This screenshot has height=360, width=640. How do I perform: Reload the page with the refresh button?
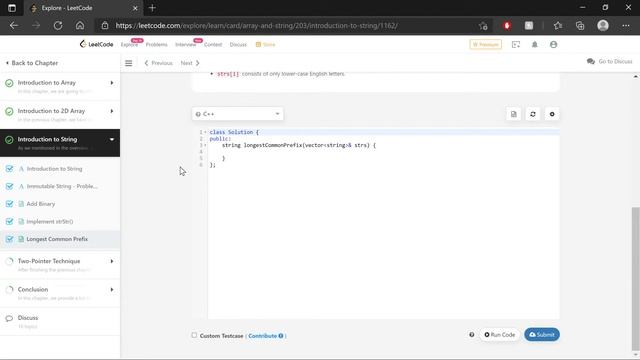[x=58, y=25]
